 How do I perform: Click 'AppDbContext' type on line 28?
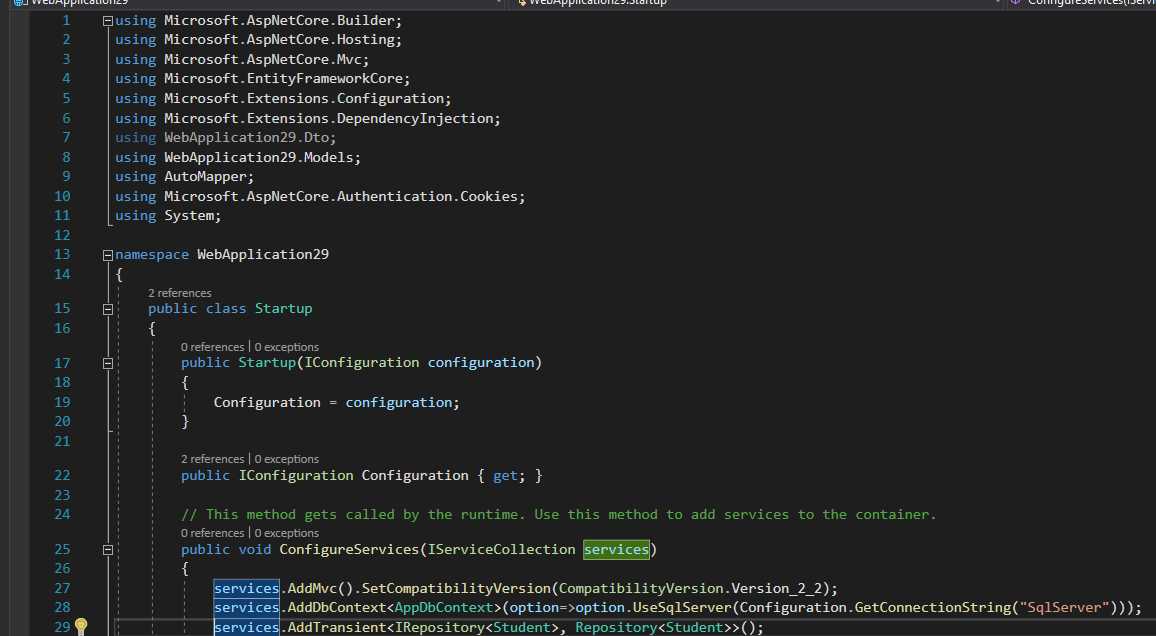[x=444, y=607]
